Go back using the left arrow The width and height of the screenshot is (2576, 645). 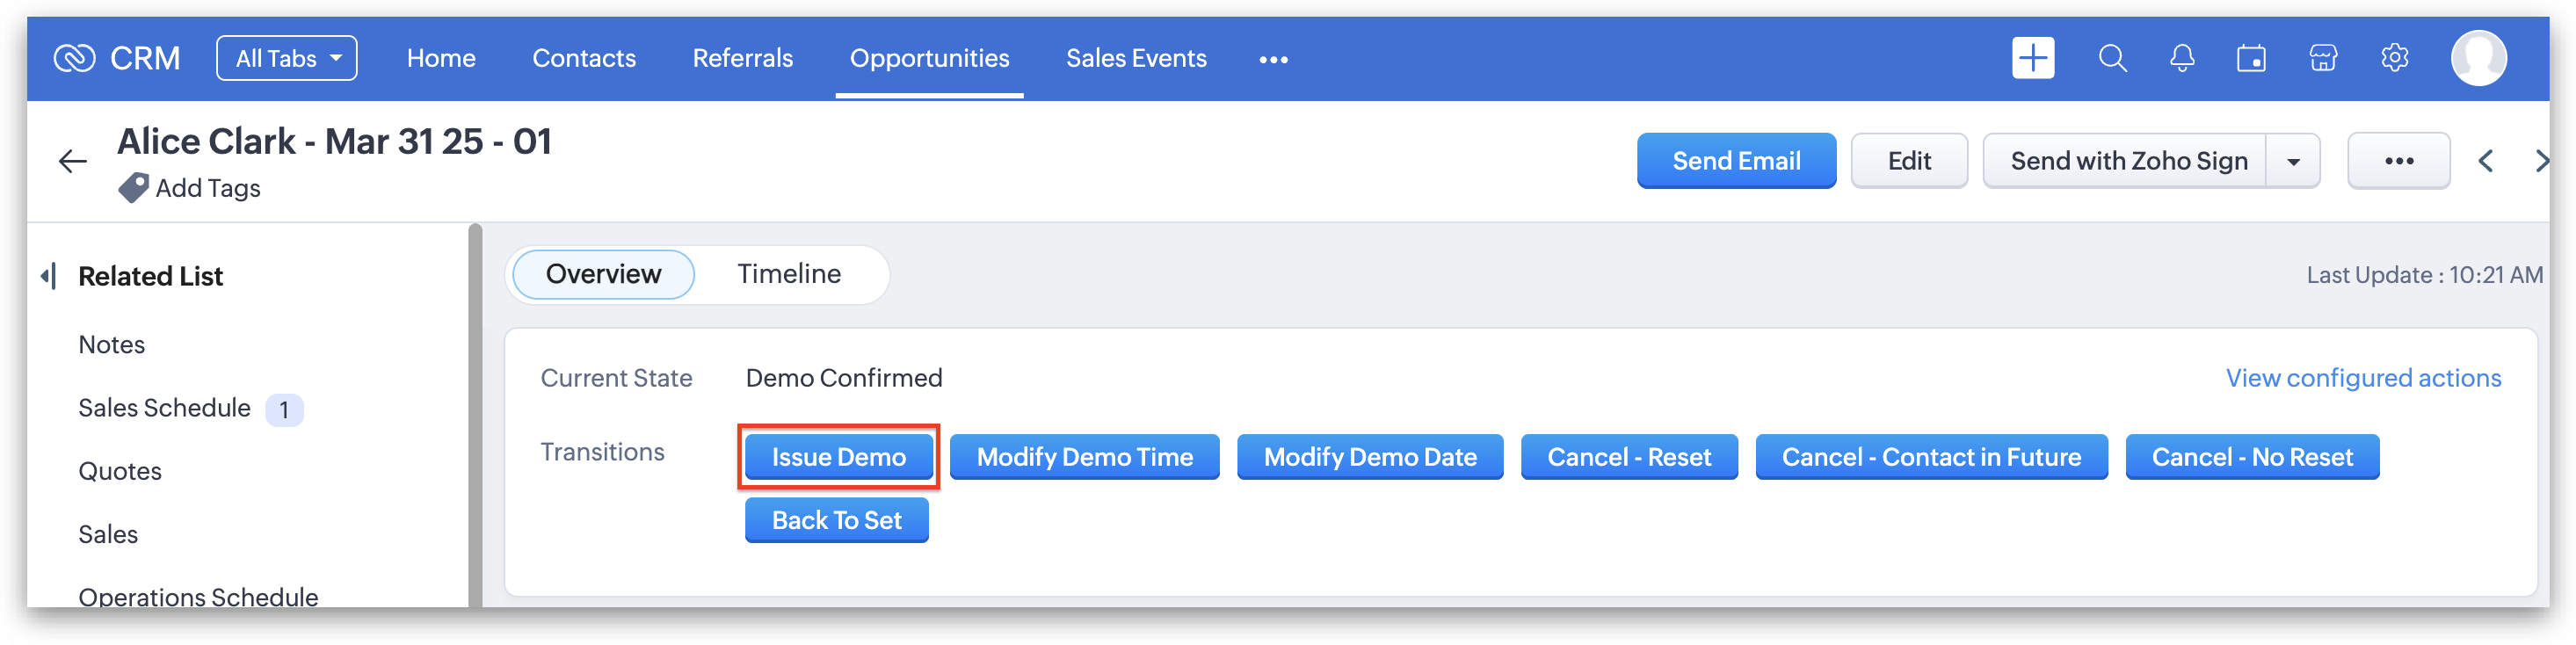(x=73, y=161)
